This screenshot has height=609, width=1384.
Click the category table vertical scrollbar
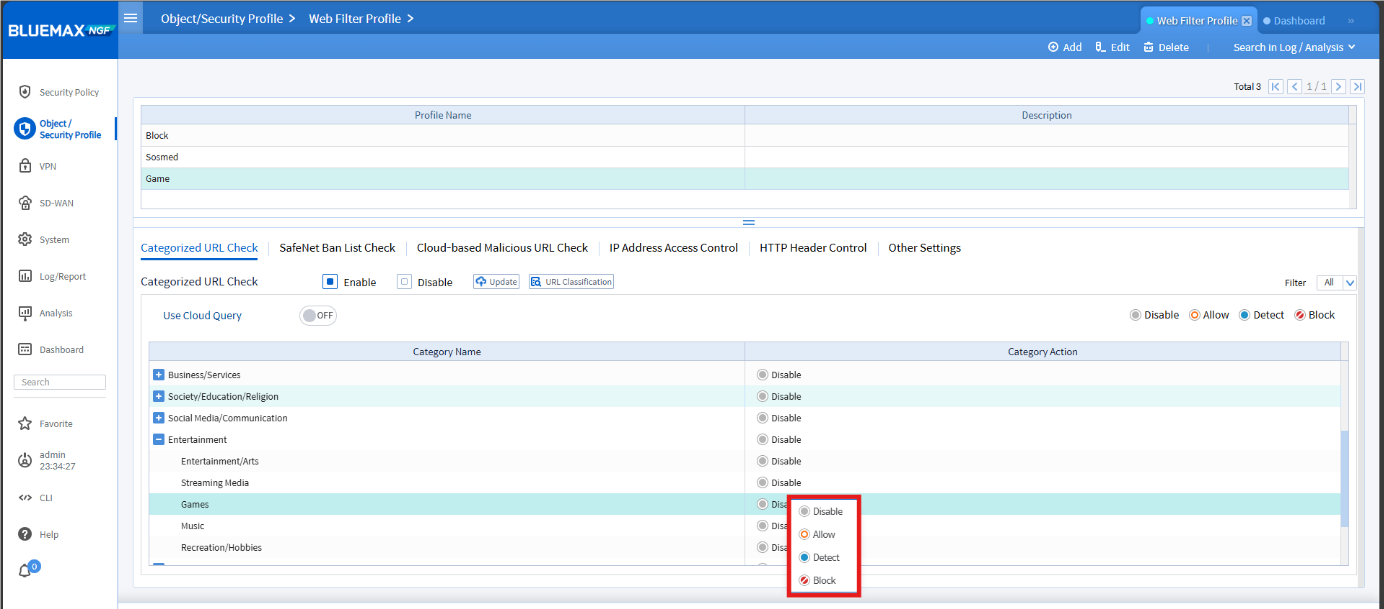coord(1345,478)
